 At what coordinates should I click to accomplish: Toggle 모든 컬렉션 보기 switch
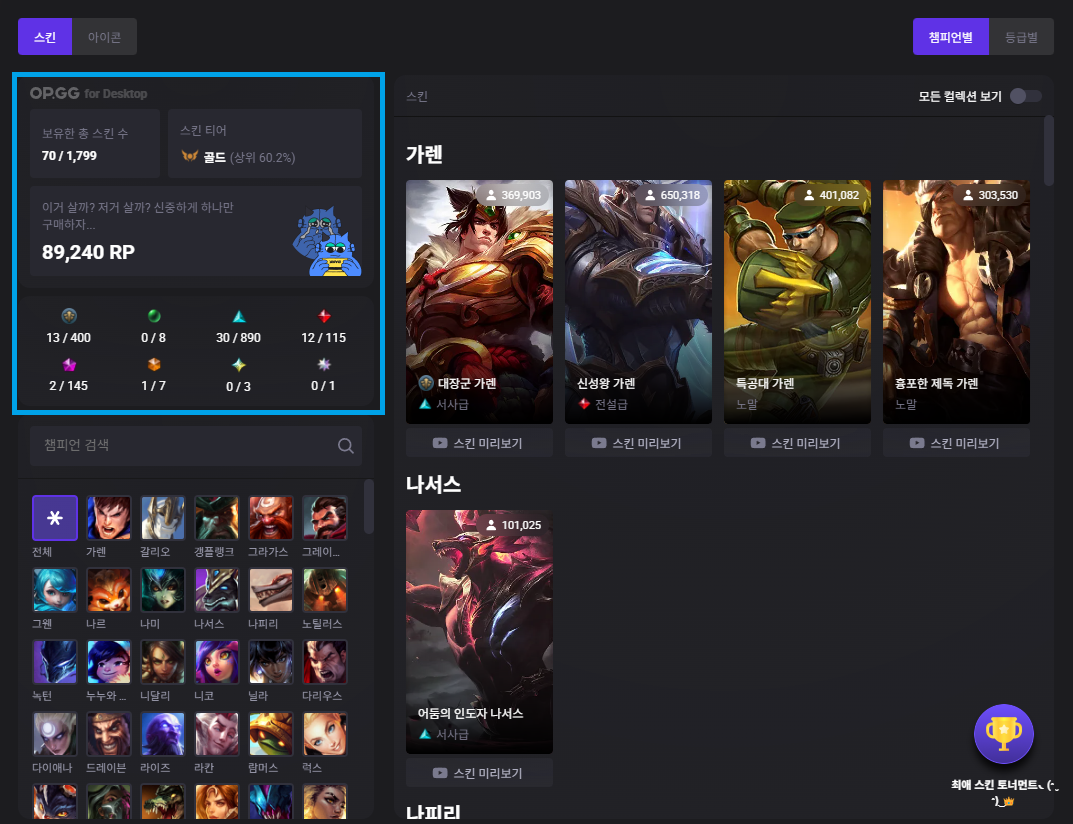point(1026,96)
